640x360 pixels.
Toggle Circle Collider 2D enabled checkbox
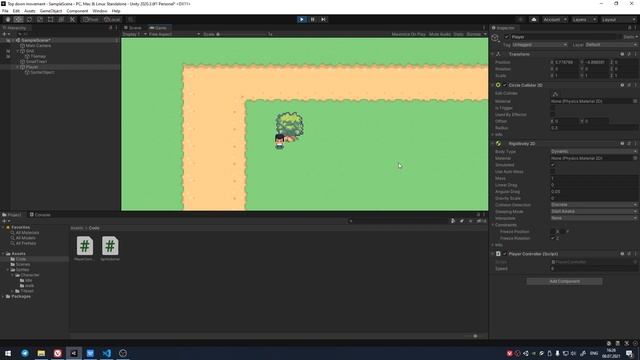click(x=505, y=85)
